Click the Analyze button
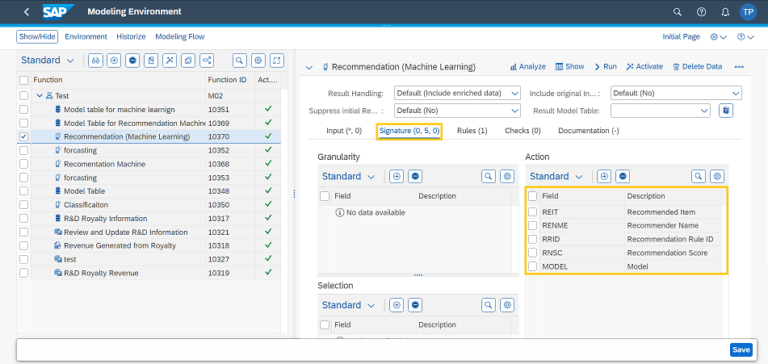768x364 pixels. click(x=528, y=67)
